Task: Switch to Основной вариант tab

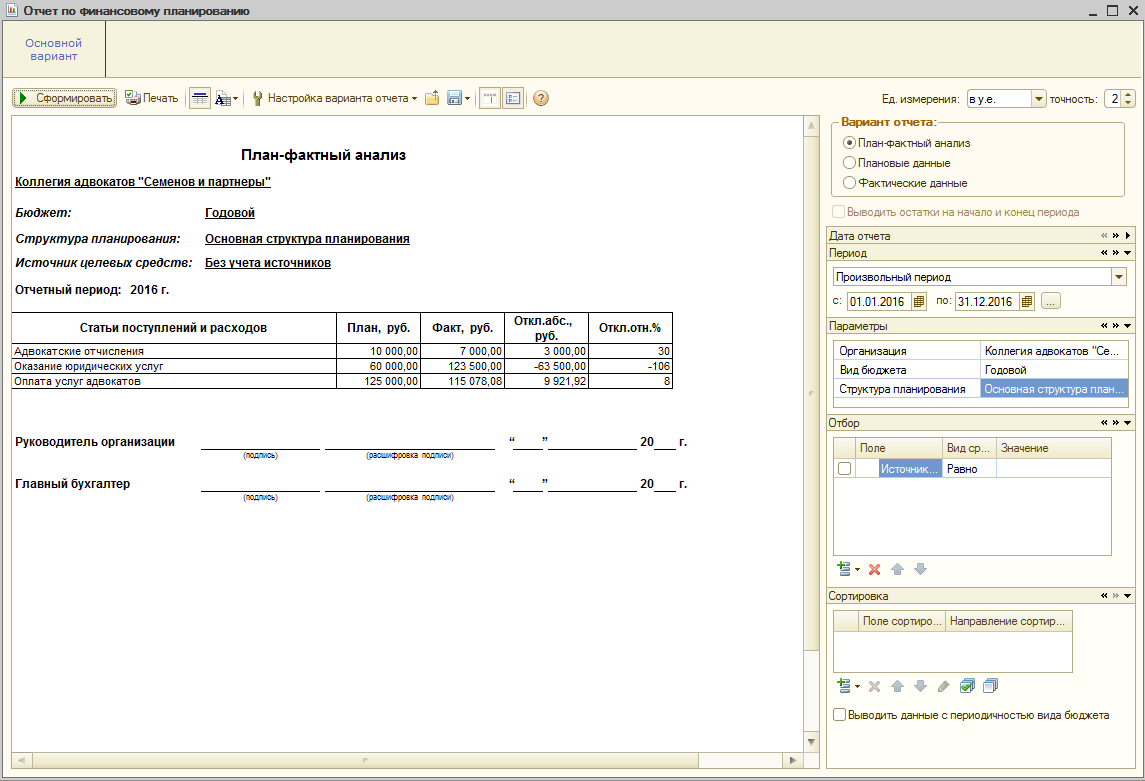Action: click(53, 50)
